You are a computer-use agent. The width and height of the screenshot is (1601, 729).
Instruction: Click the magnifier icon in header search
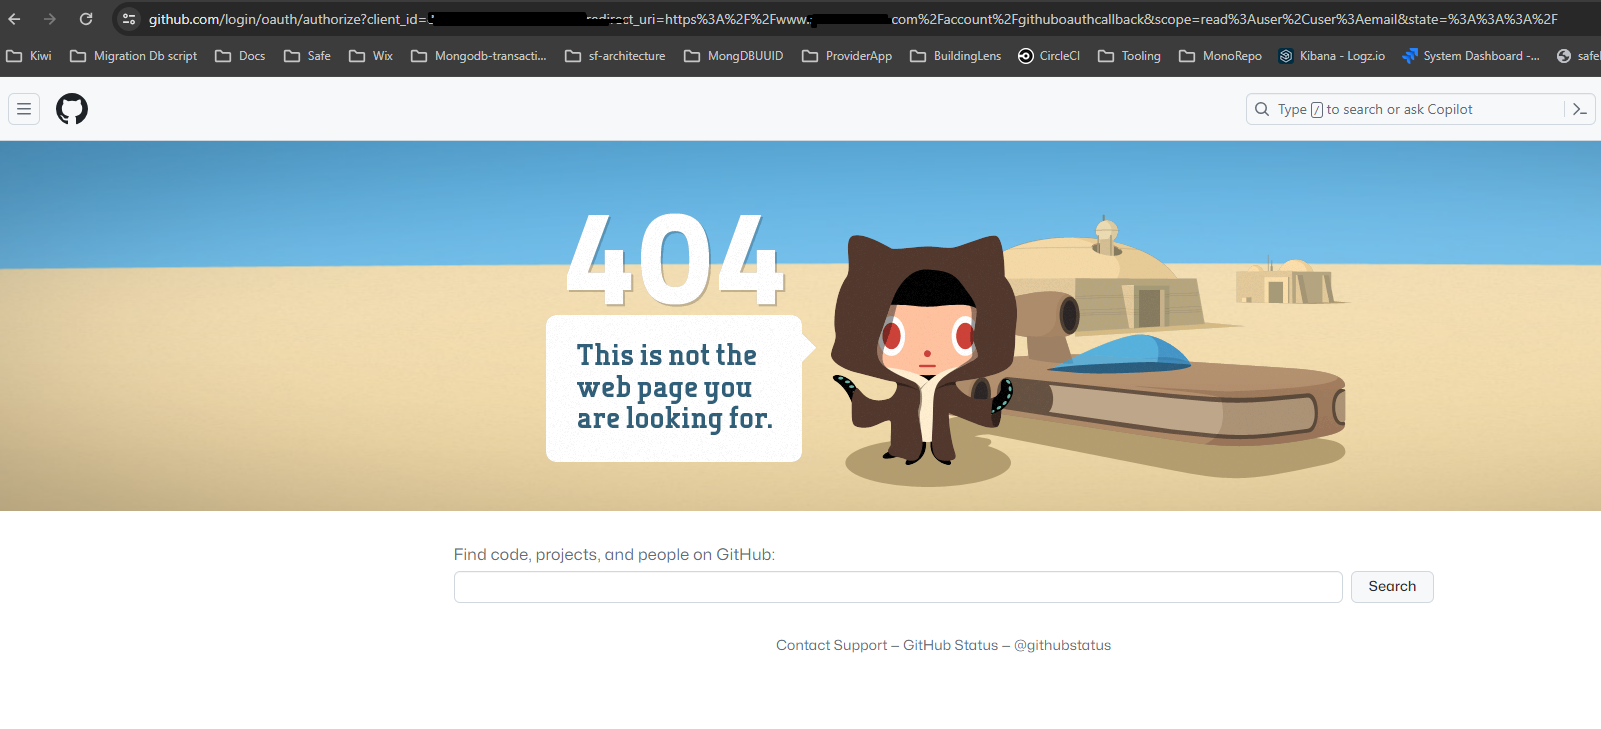click(x=1262, y=109)
